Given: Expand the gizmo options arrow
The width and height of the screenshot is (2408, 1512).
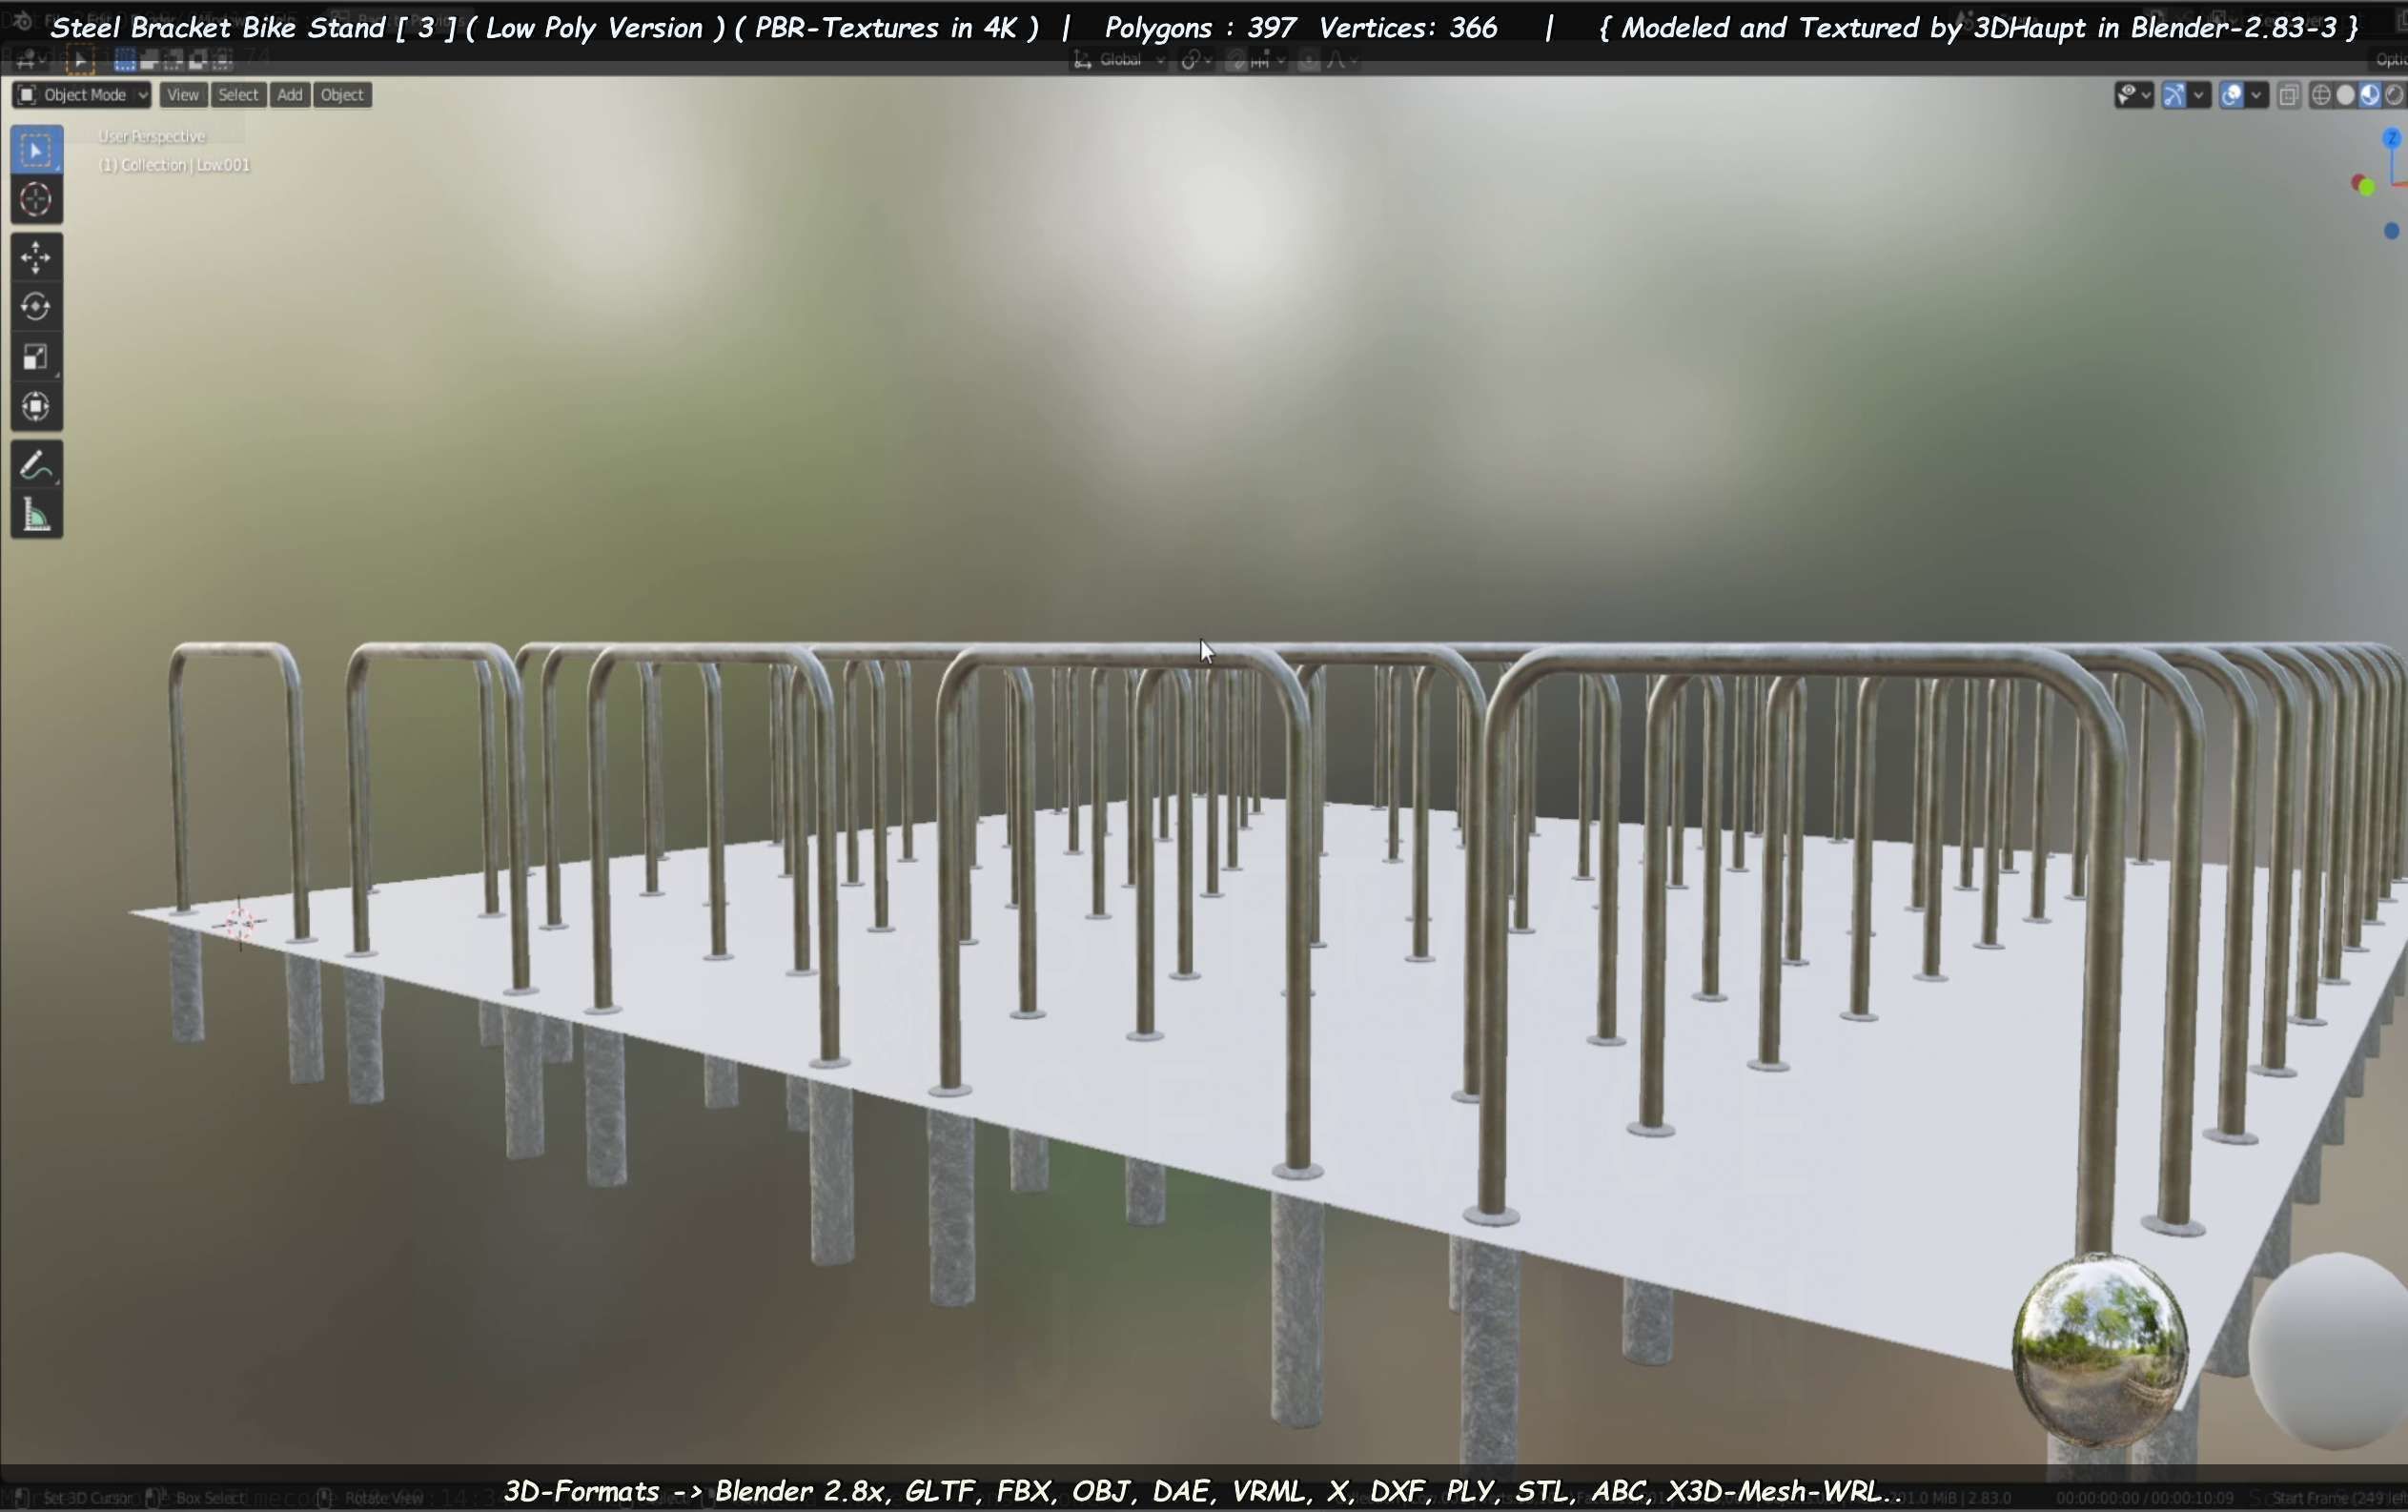Looking at the screenshot, I should pos(2199,95).
